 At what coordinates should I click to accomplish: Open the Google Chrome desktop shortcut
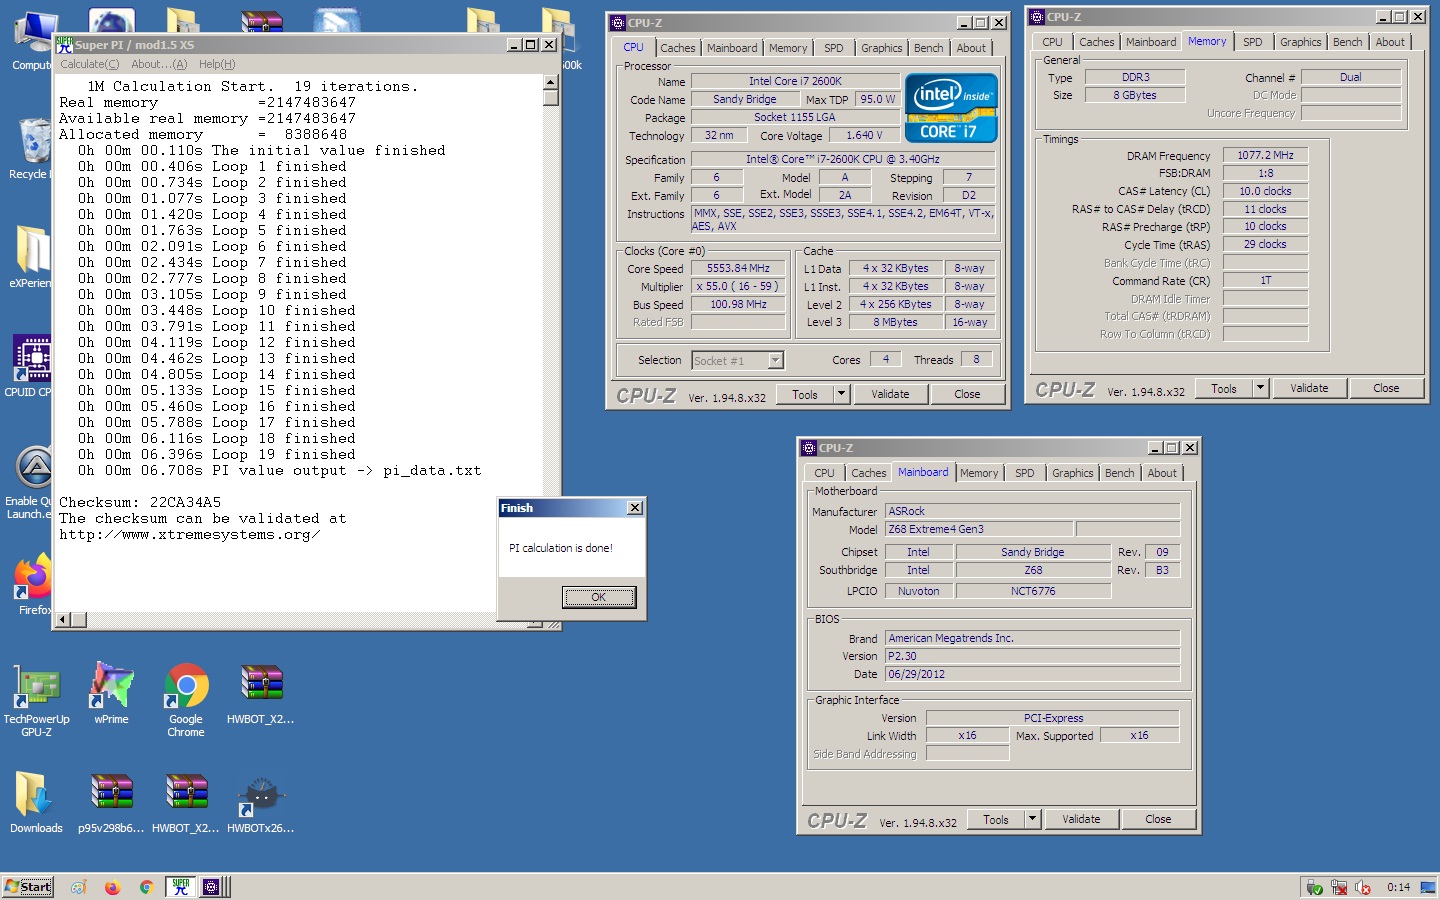click(186, 700)
